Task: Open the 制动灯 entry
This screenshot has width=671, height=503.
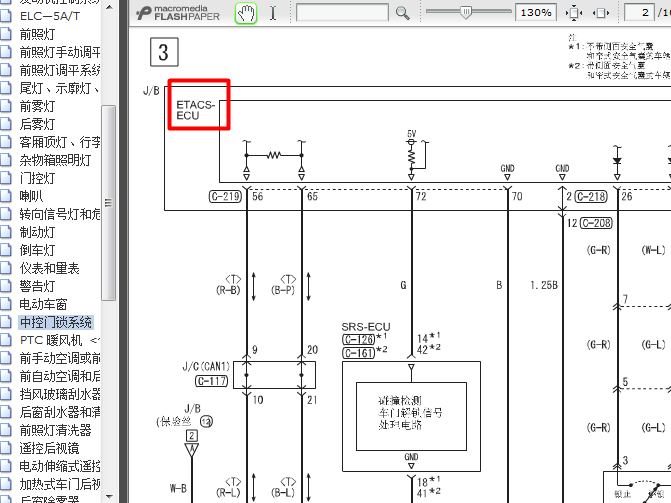Action: (37, 232)
